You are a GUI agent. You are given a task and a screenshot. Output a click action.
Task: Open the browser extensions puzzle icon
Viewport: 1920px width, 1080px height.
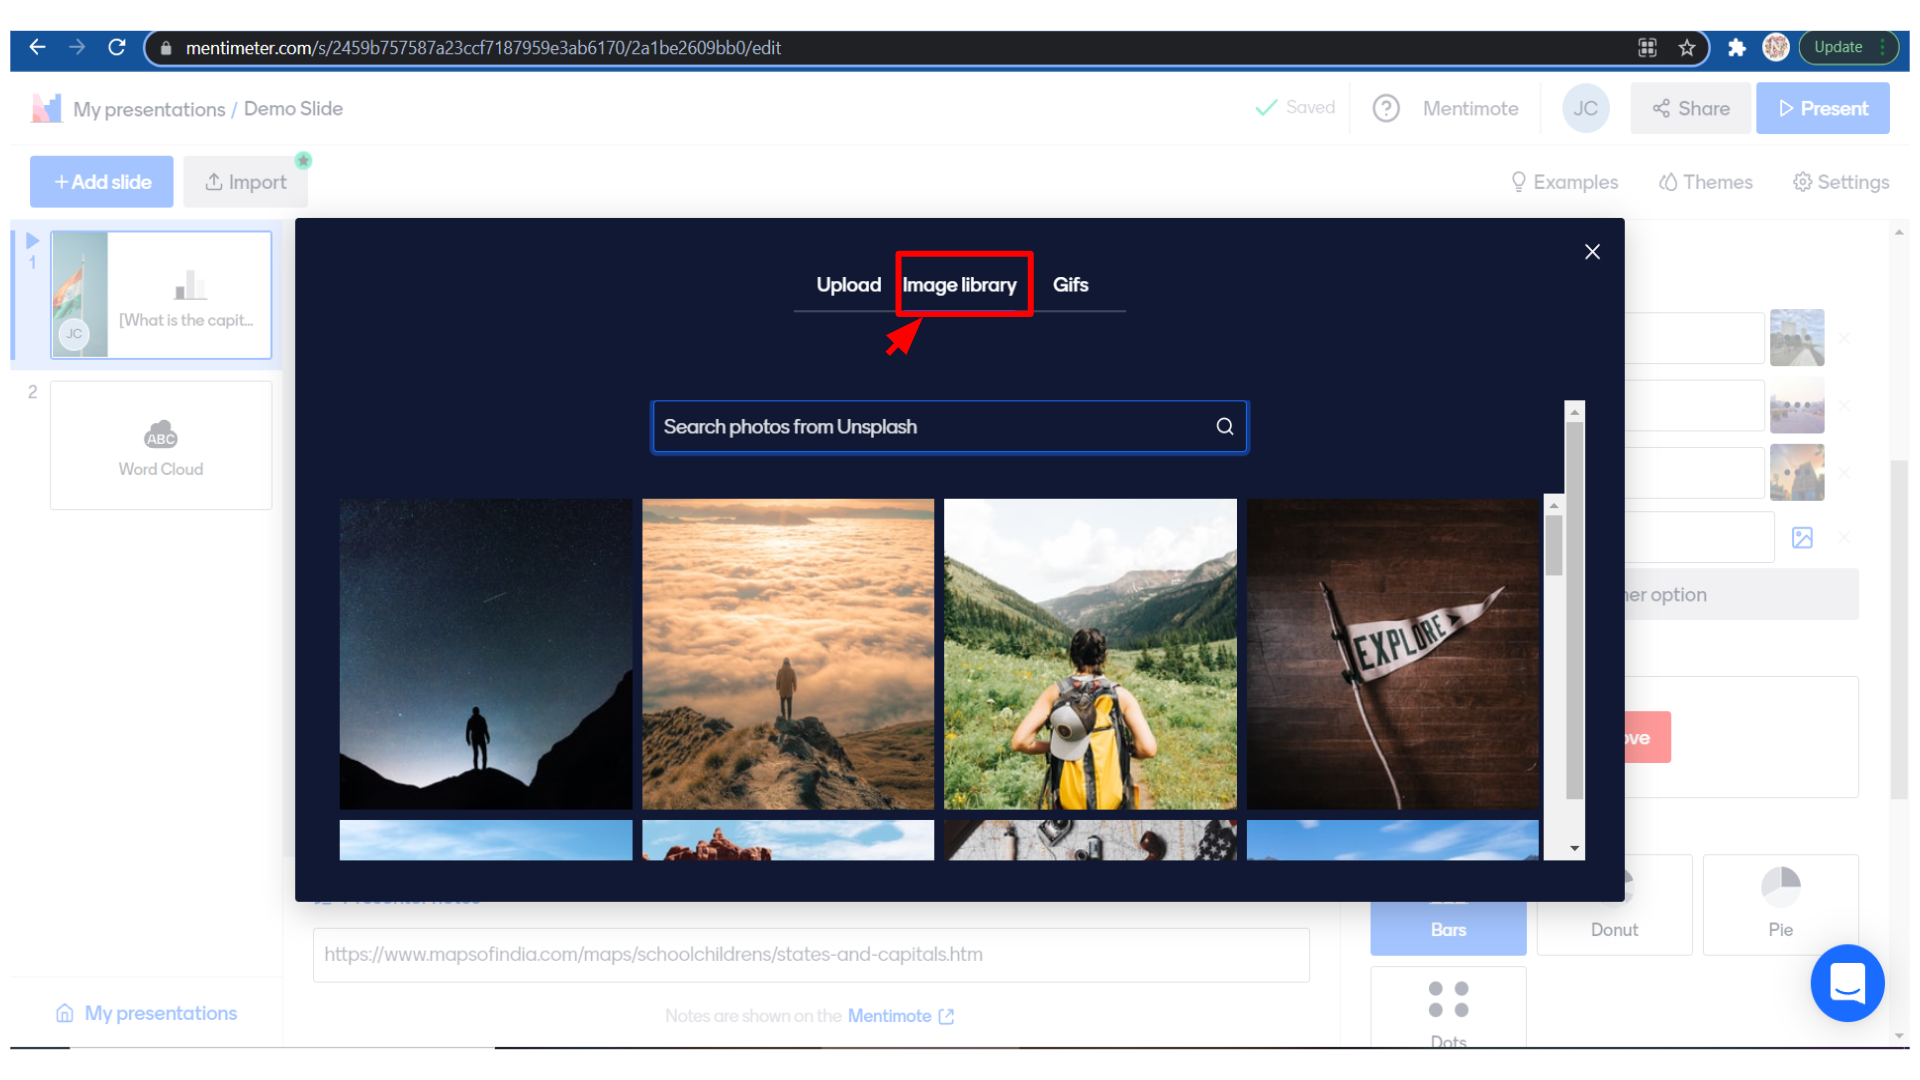coord(1736,47)
